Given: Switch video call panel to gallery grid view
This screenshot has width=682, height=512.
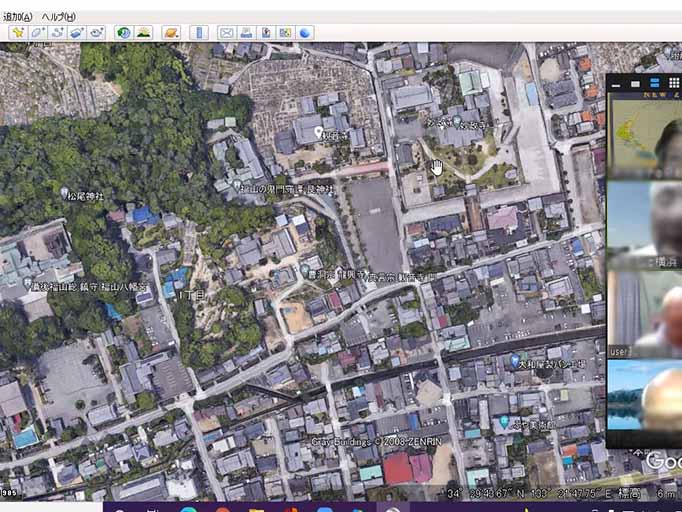Looking at the screenshot, I should 673,83.
